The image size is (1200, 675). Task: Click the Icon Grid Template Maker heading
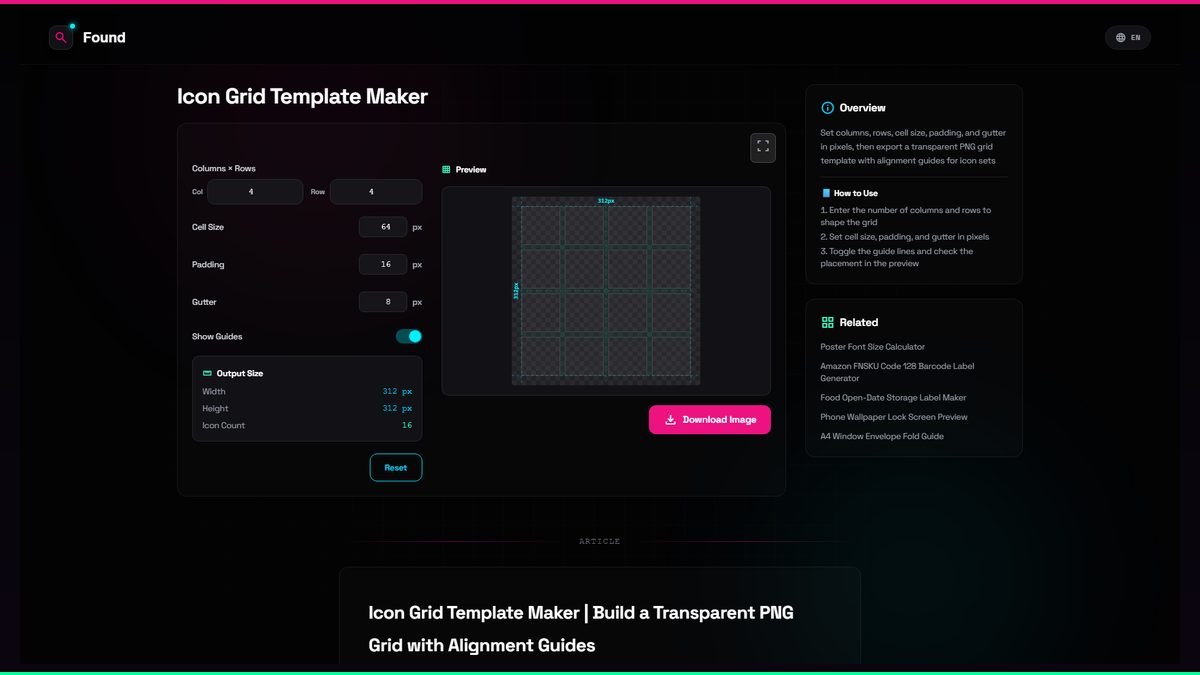pos(302,97)
